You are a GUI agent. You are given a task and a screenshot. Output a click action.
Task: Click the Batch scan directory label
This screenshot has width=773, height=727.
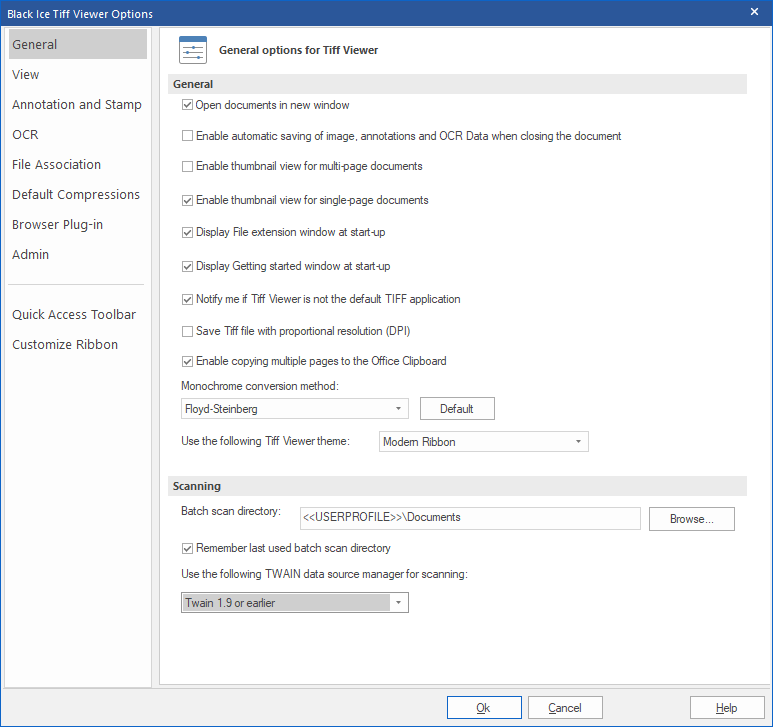pos(231,511)
